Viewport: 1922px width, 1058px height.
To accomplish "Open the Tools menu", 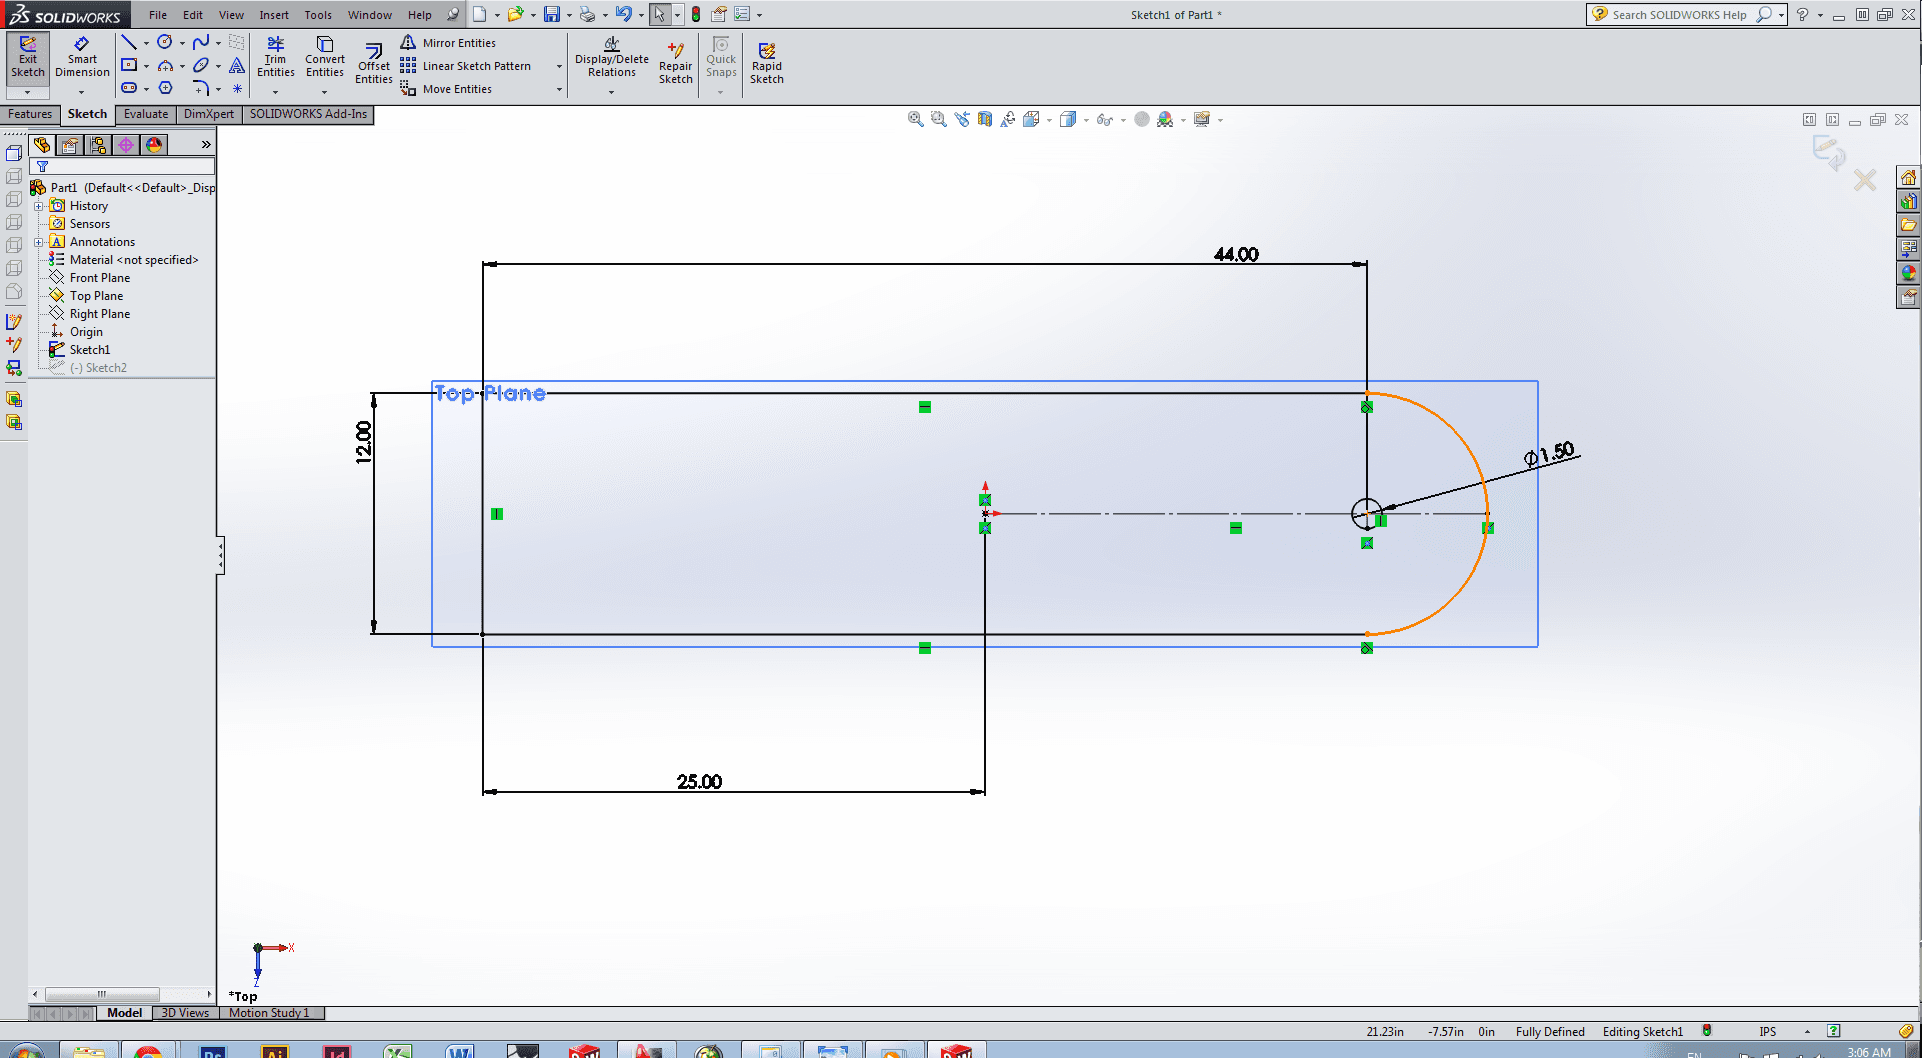I will (x=318, y=15).
